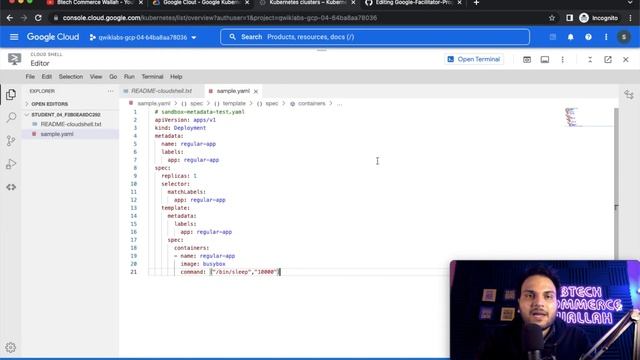Screen dimensions: 640x360
Task: Click the Search products and resources field
Action: pyautogui.click(x=375, y=37)
